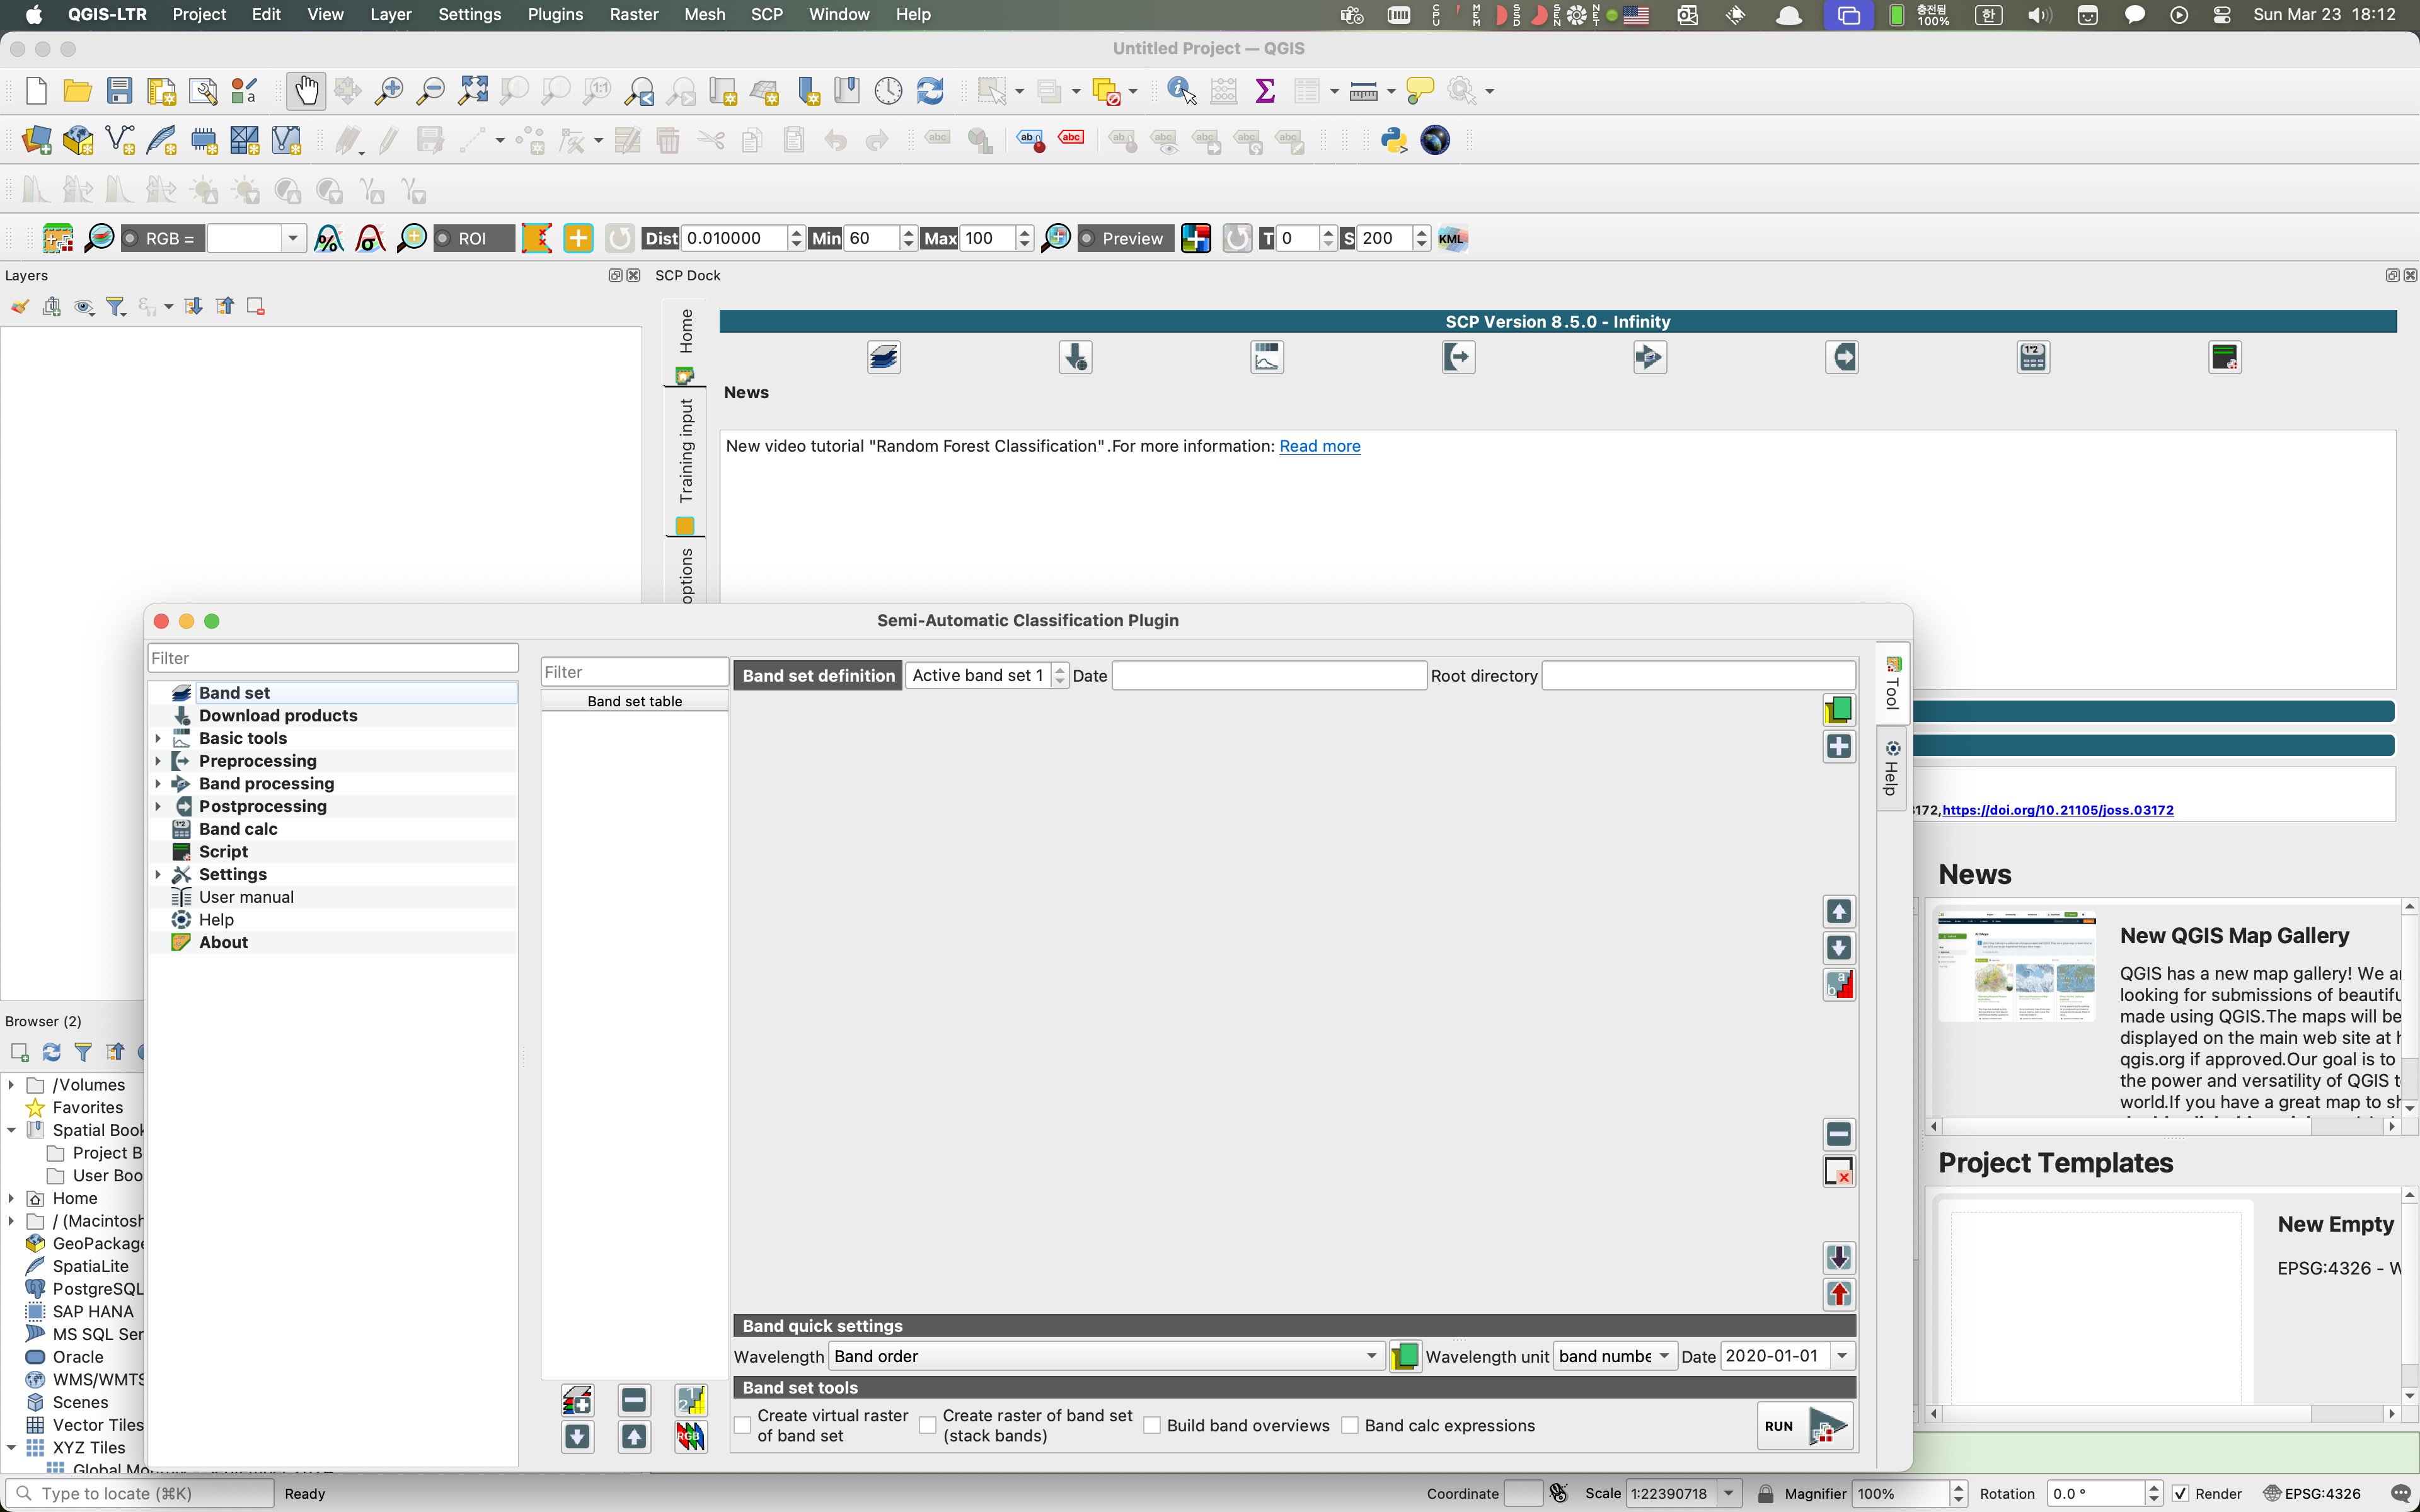Toggle Build band overviews checkbox
This screenshot has height=1512, width=2420.
pos(1152,1426)
